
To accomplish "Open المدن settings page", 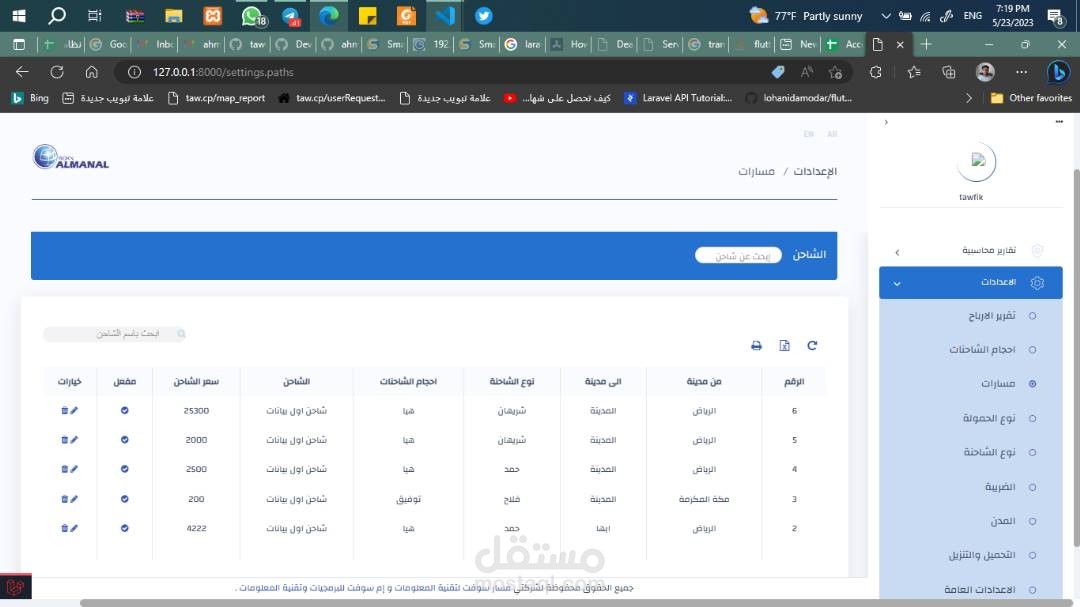I will point(1003,521).
